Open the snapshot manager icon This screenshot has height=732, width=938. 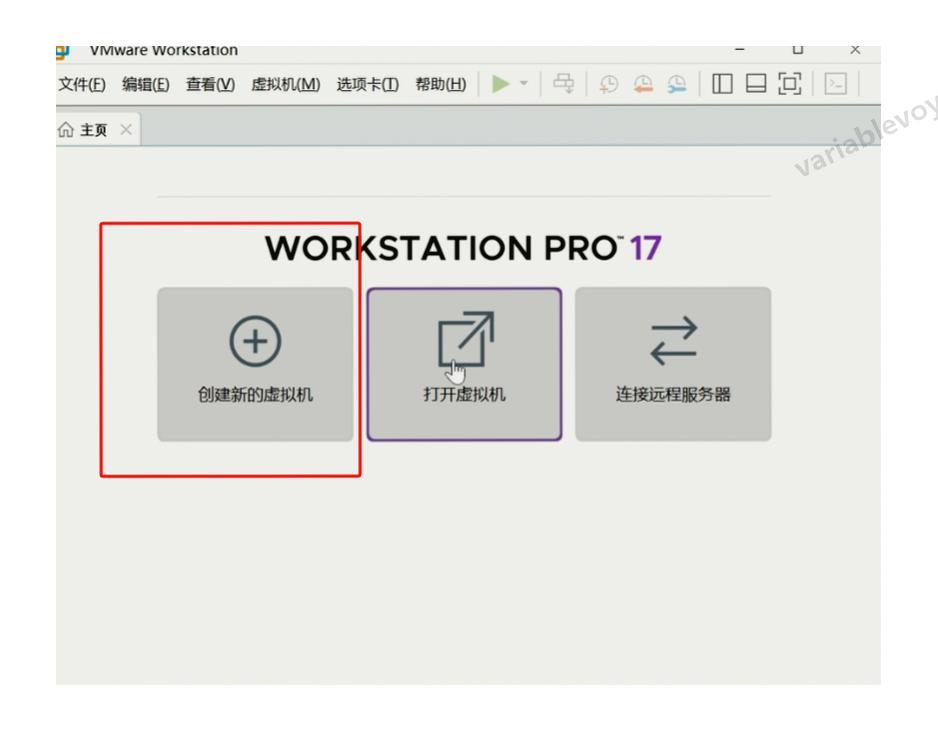click(x=677, y=84)
